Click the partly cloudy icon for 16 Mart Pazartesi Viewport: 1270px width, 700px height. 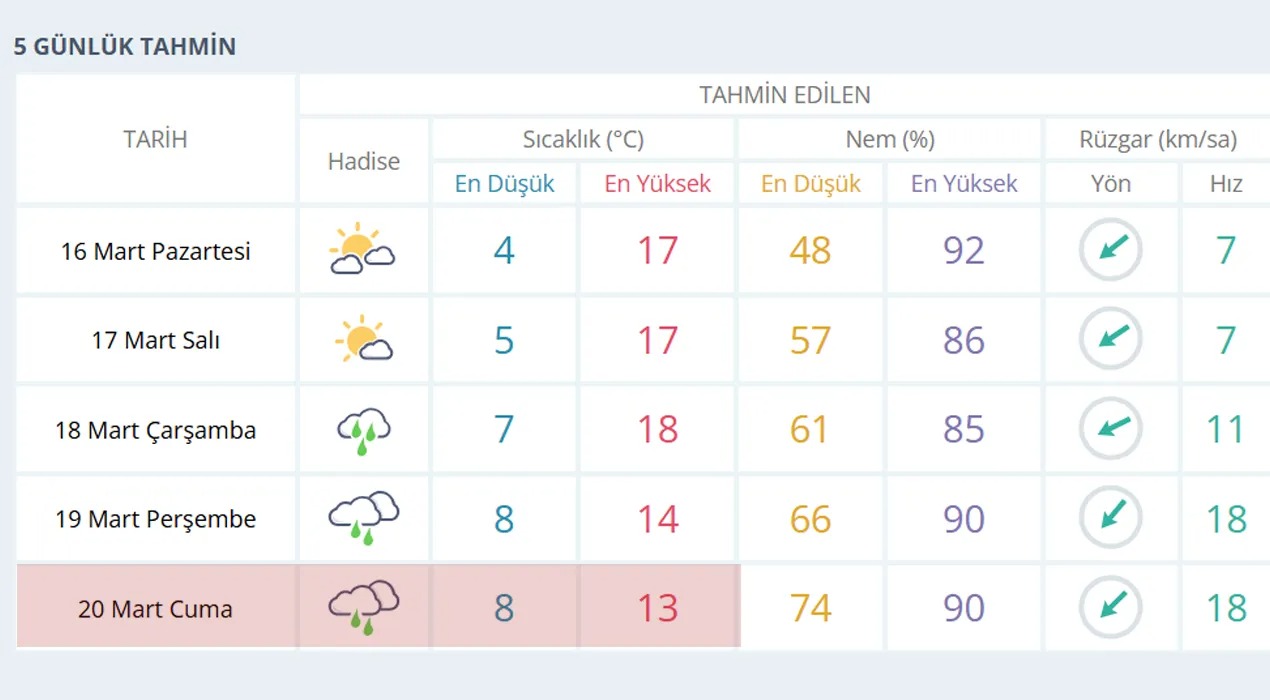[x=362, y=251]
